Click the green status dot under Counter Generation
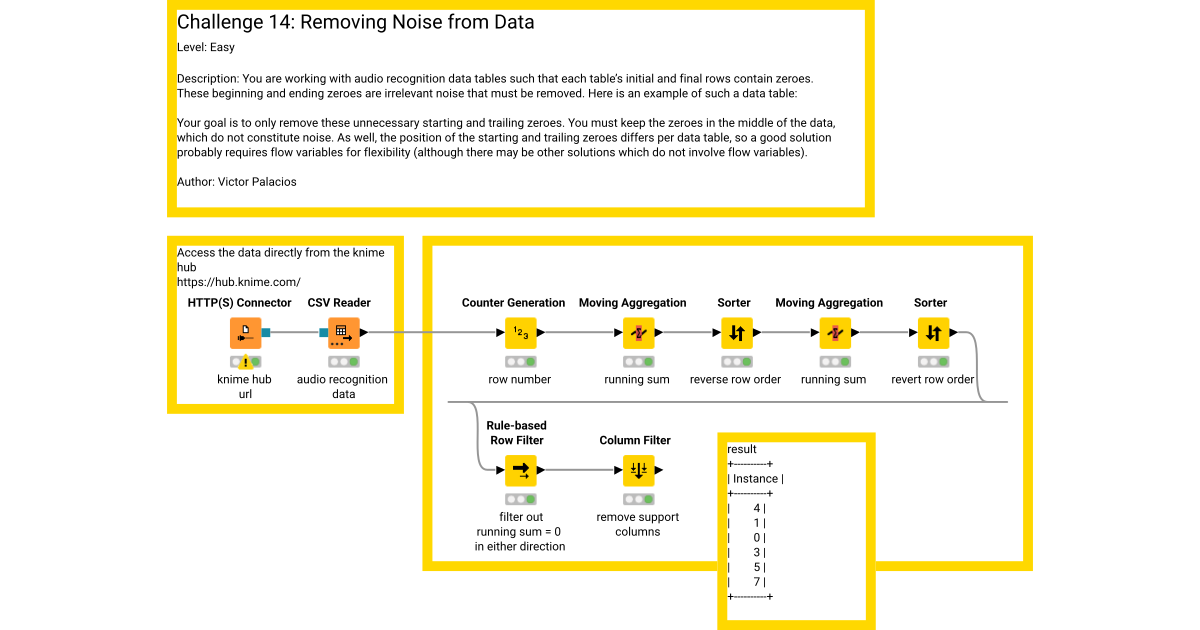The height and width of the screenshot is (630, 1200). coord(529,361)
